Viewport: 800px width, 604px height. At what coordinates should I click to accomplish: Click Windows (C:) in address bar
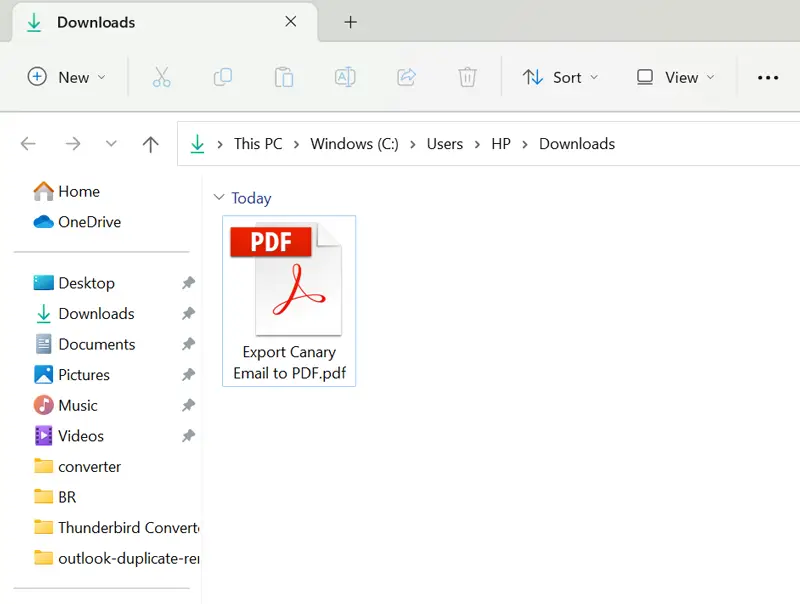tap(354, 144)
